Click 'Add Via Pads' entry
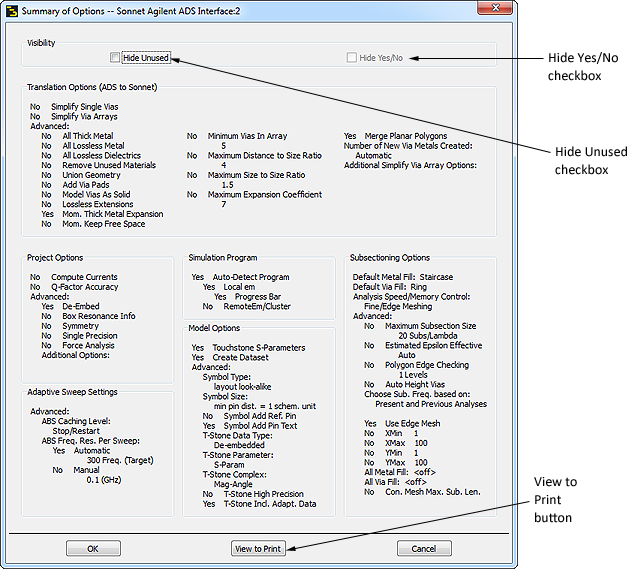The height and width of the screenshot is (569, 634). 86,185
